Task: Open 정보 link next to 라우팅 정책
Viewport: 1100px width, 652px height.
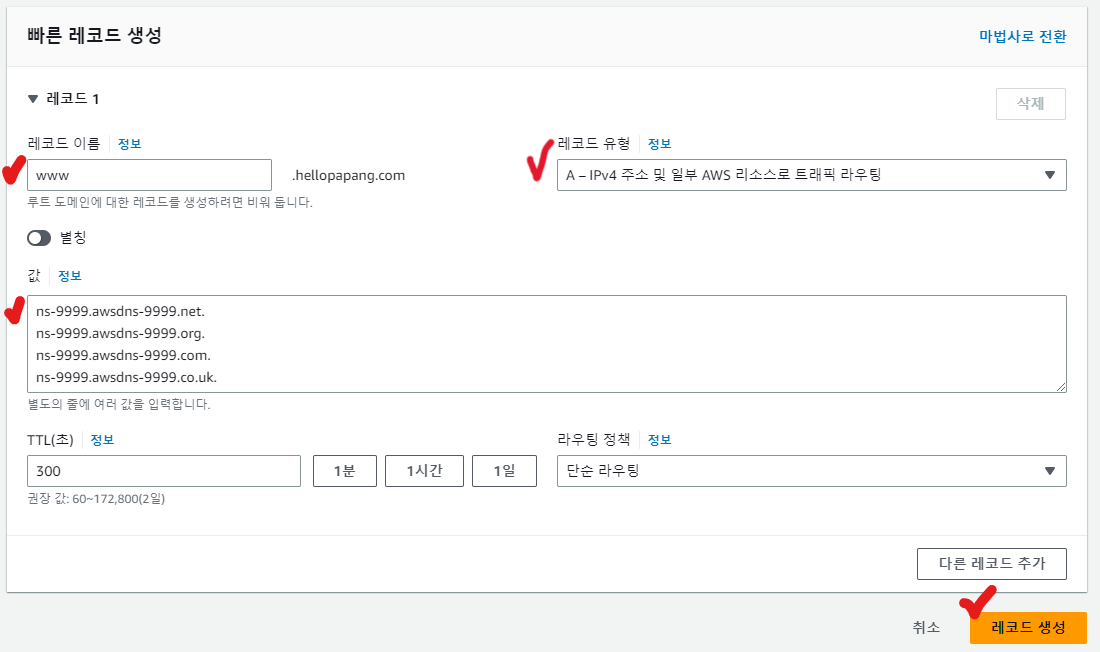Action: (660, 440)
